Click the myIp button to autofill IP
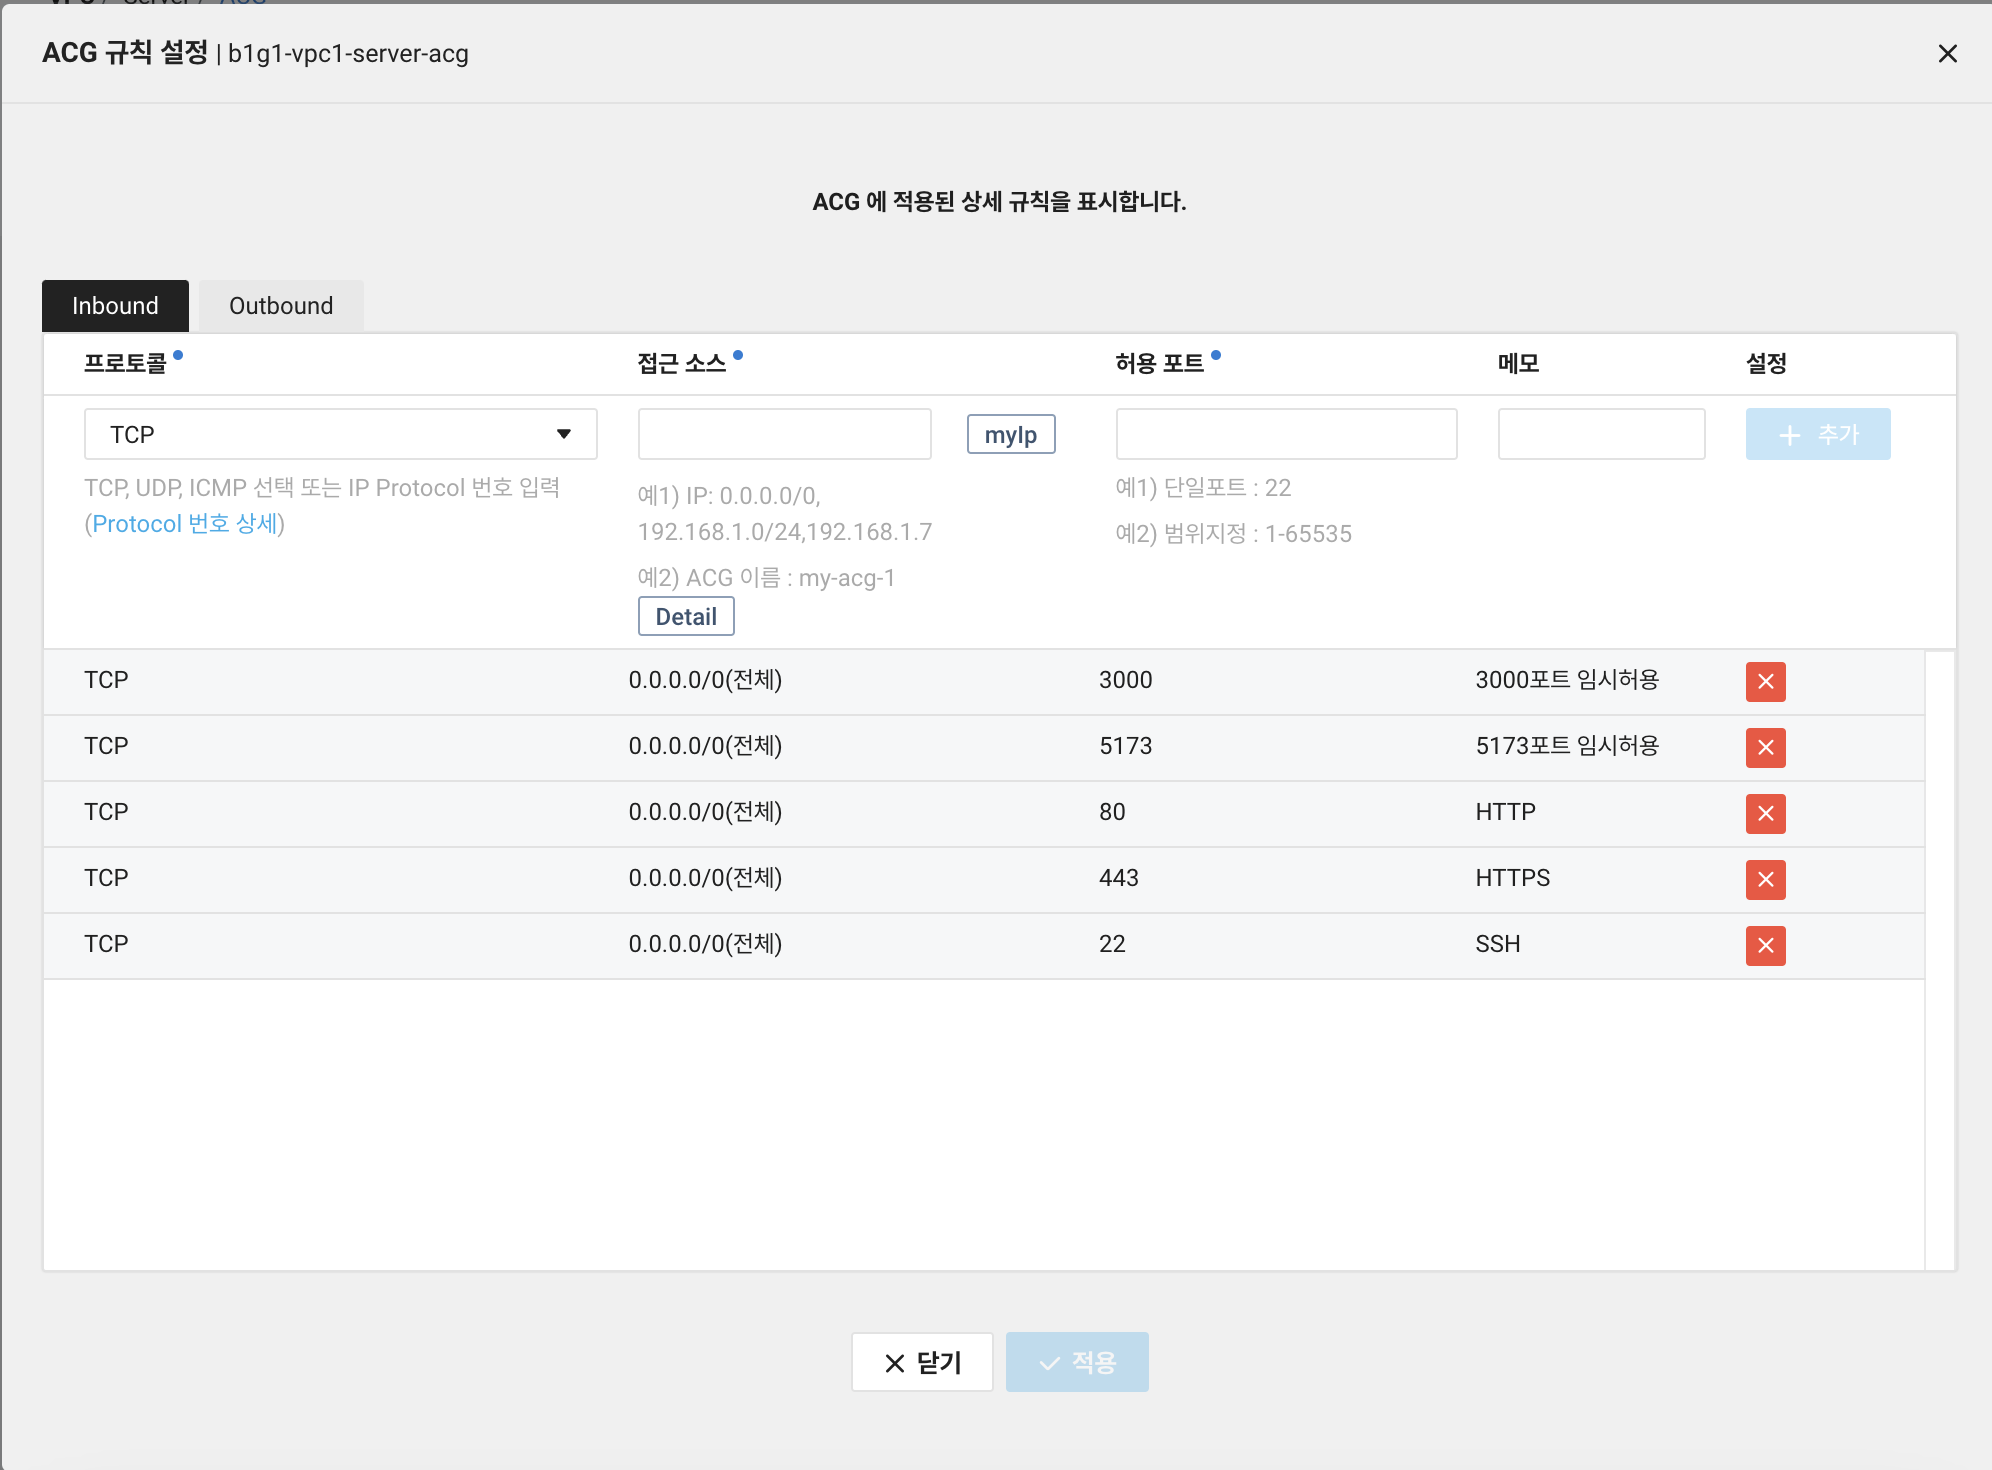Image resolution: width=1992 pixels, height=1470 pixels. 1010,435
